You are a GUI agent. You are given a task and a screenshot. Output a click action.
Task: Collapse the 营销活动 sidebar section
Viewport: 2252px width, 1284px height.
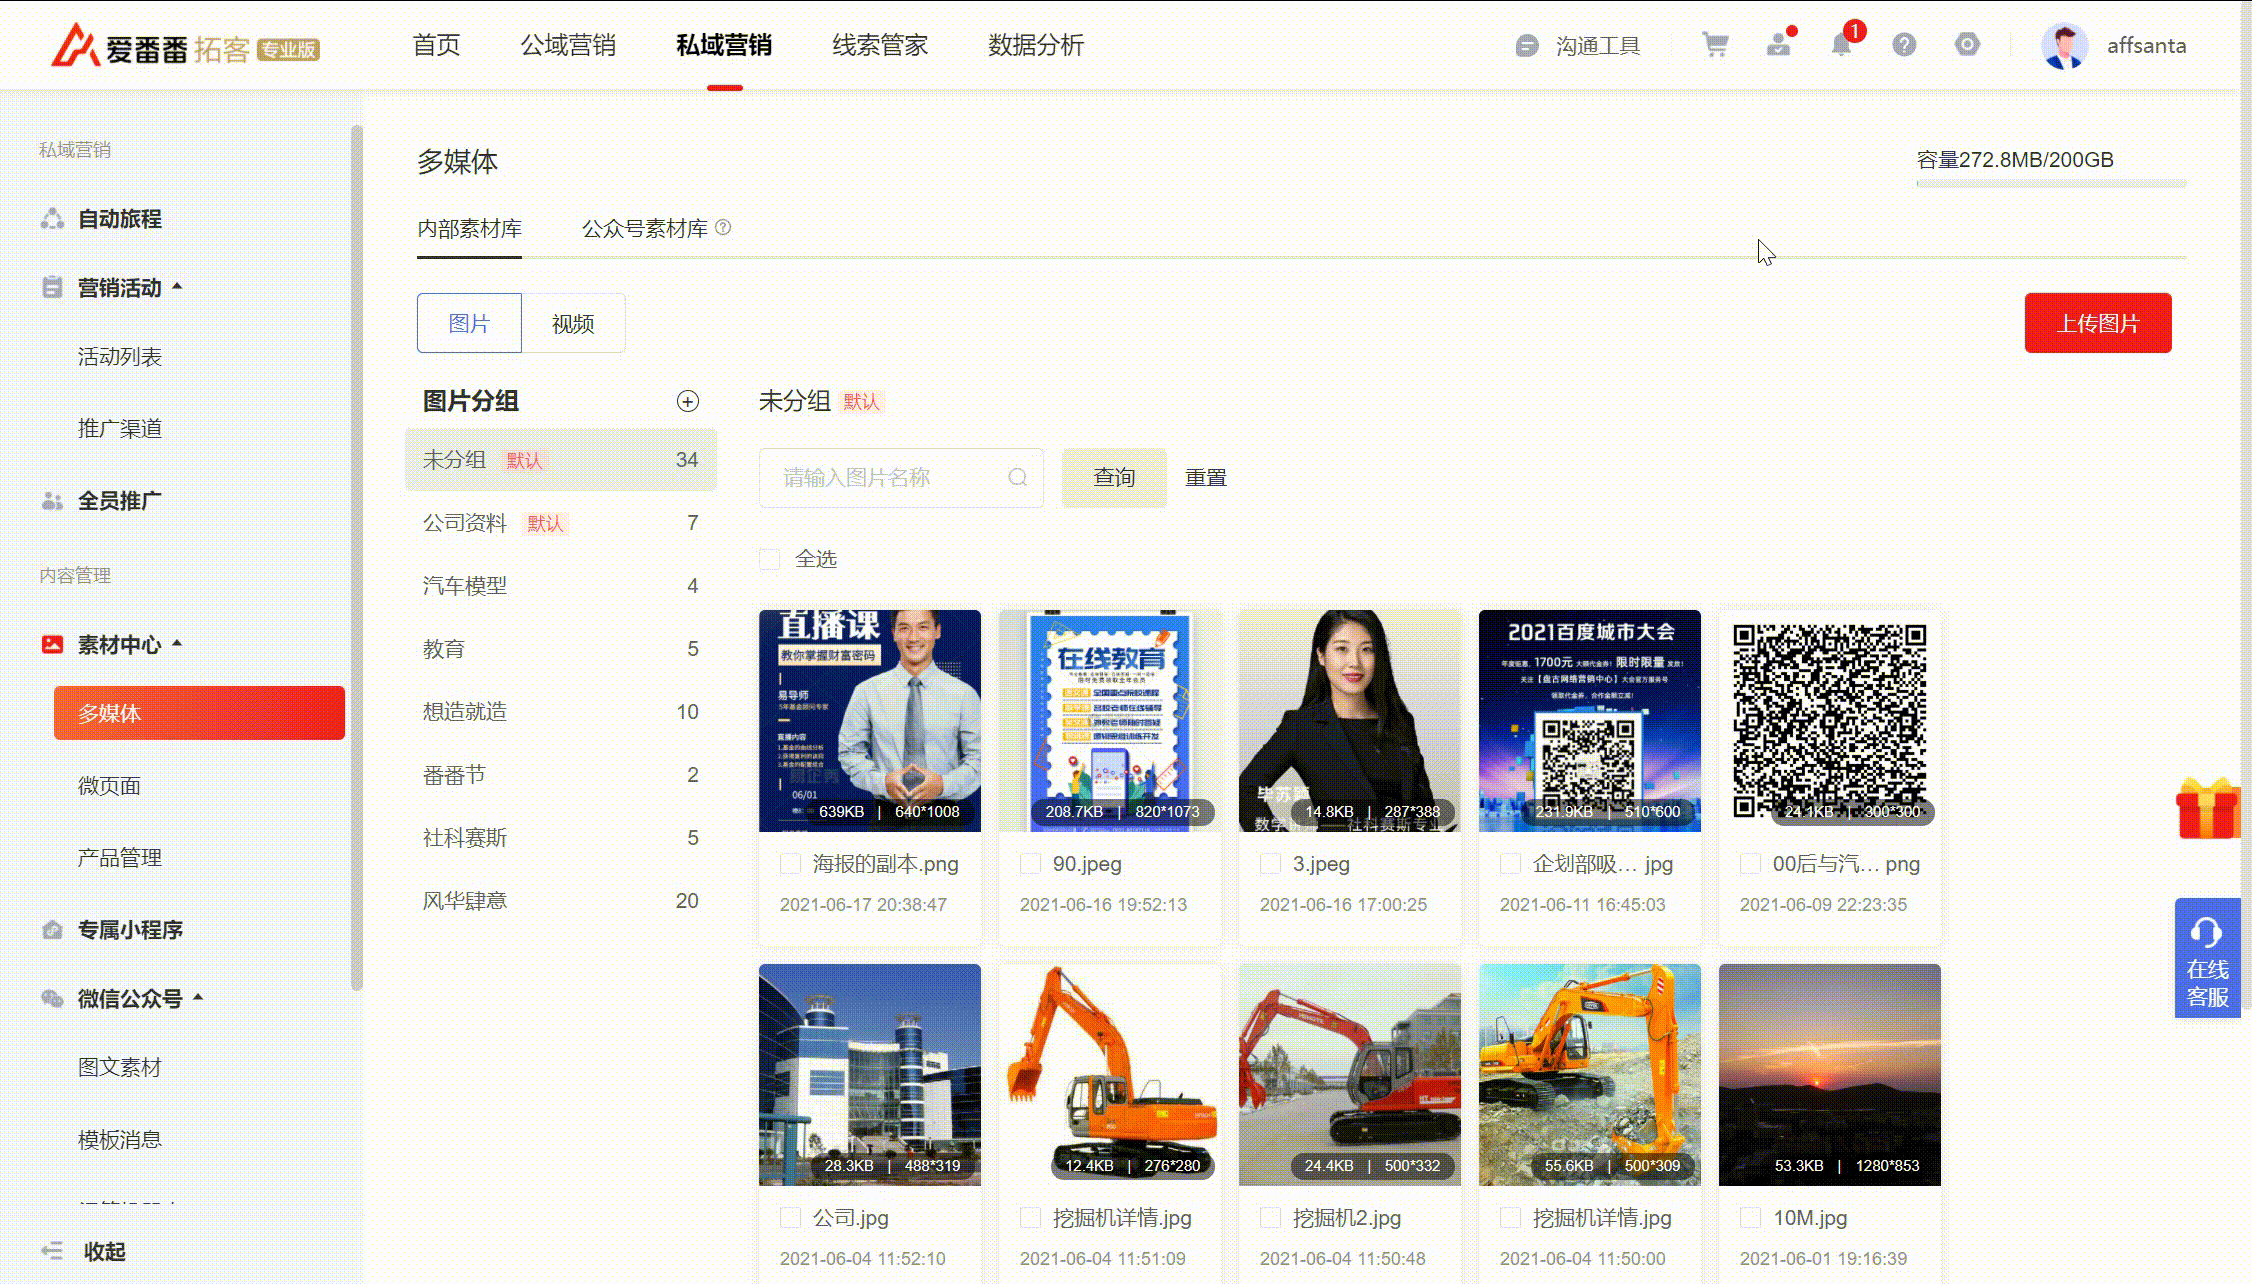click(x=177, y=287)
